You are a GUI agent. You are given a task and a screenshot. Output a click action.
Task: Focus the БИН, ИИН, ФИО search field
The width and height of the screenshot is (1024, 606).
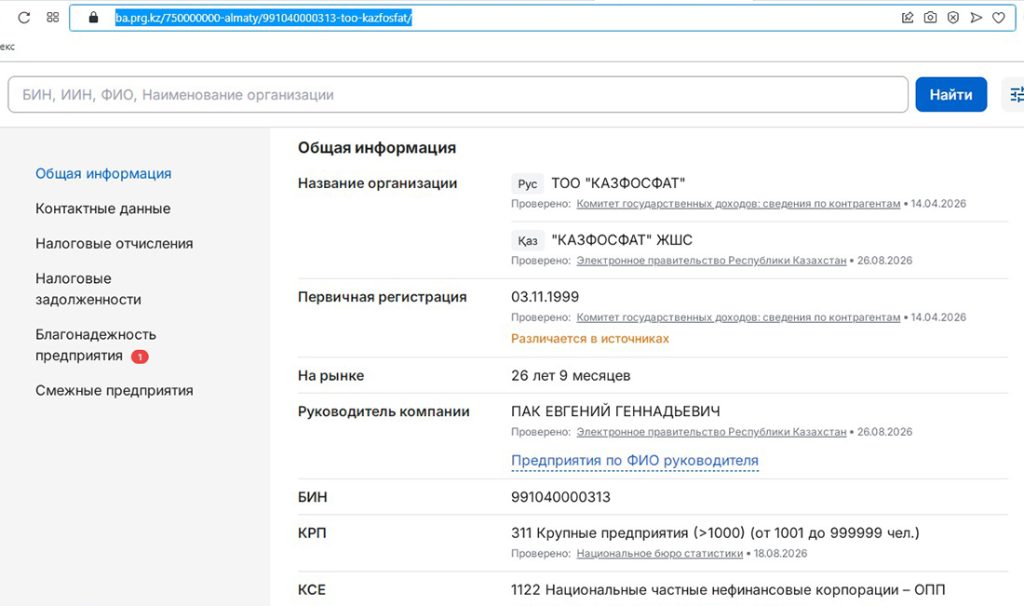[458, 95]
